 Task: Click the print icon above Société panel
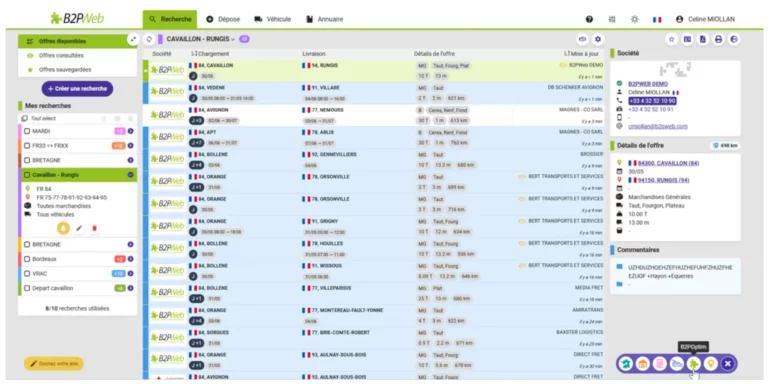click(x=718, y=40)
